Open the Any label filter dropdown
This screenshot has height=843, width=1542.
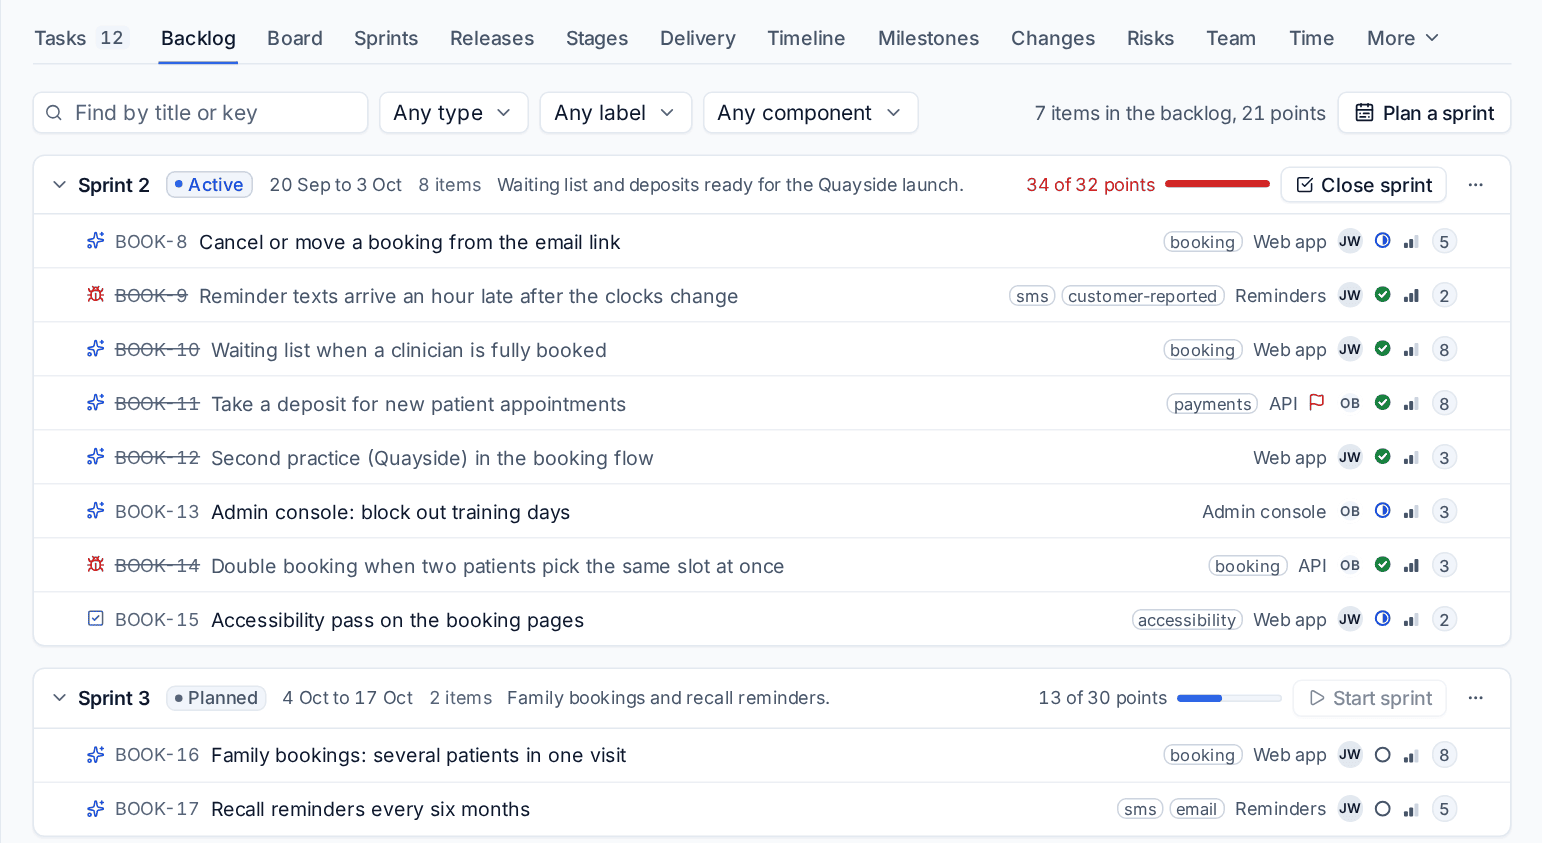click(616, 113)
